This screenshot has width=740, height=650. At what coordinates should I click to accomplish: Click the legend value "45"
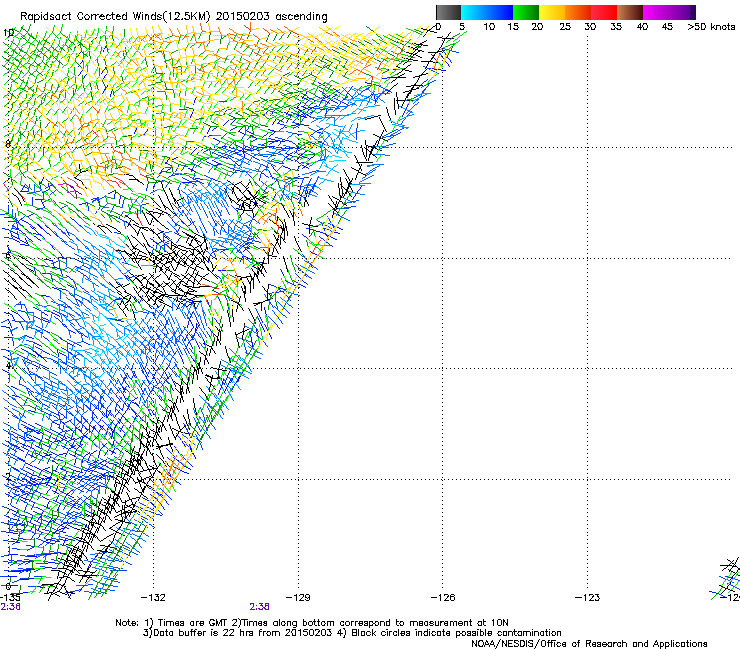667,27
